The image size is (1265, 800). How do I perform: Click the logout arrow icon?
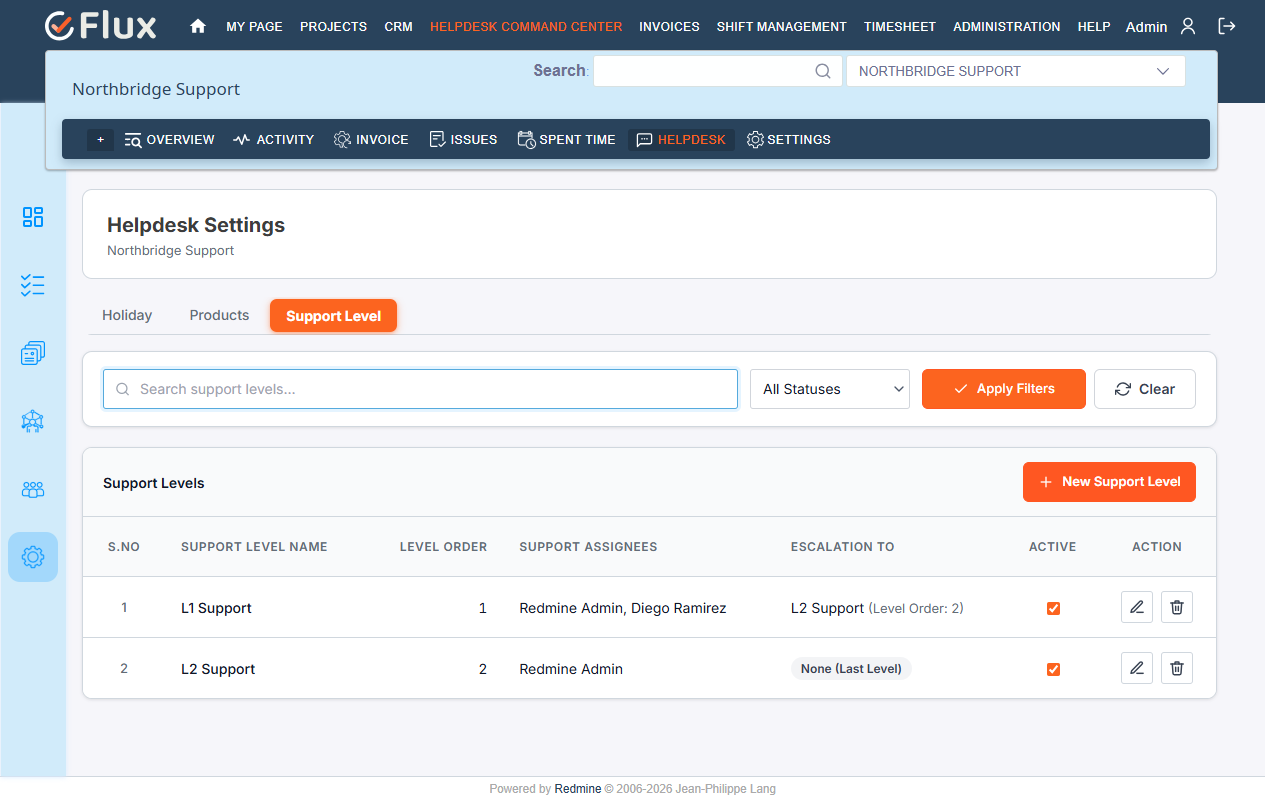tap(1227, 26)
